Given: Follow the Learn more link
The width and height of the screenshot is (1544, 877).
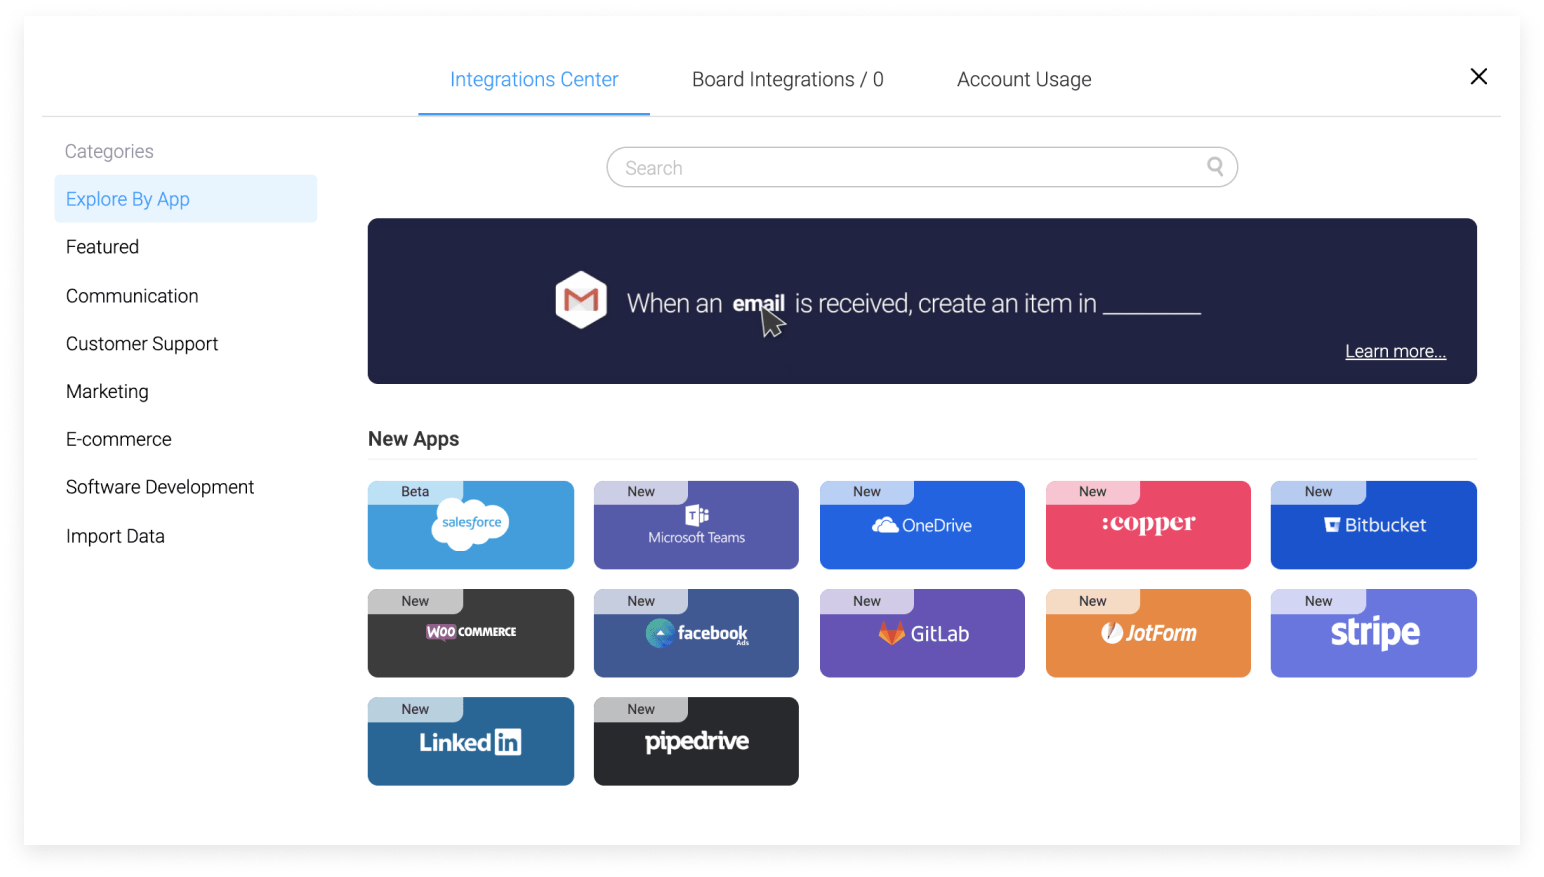Looking at the screenshot, I should click(1395, 351).
